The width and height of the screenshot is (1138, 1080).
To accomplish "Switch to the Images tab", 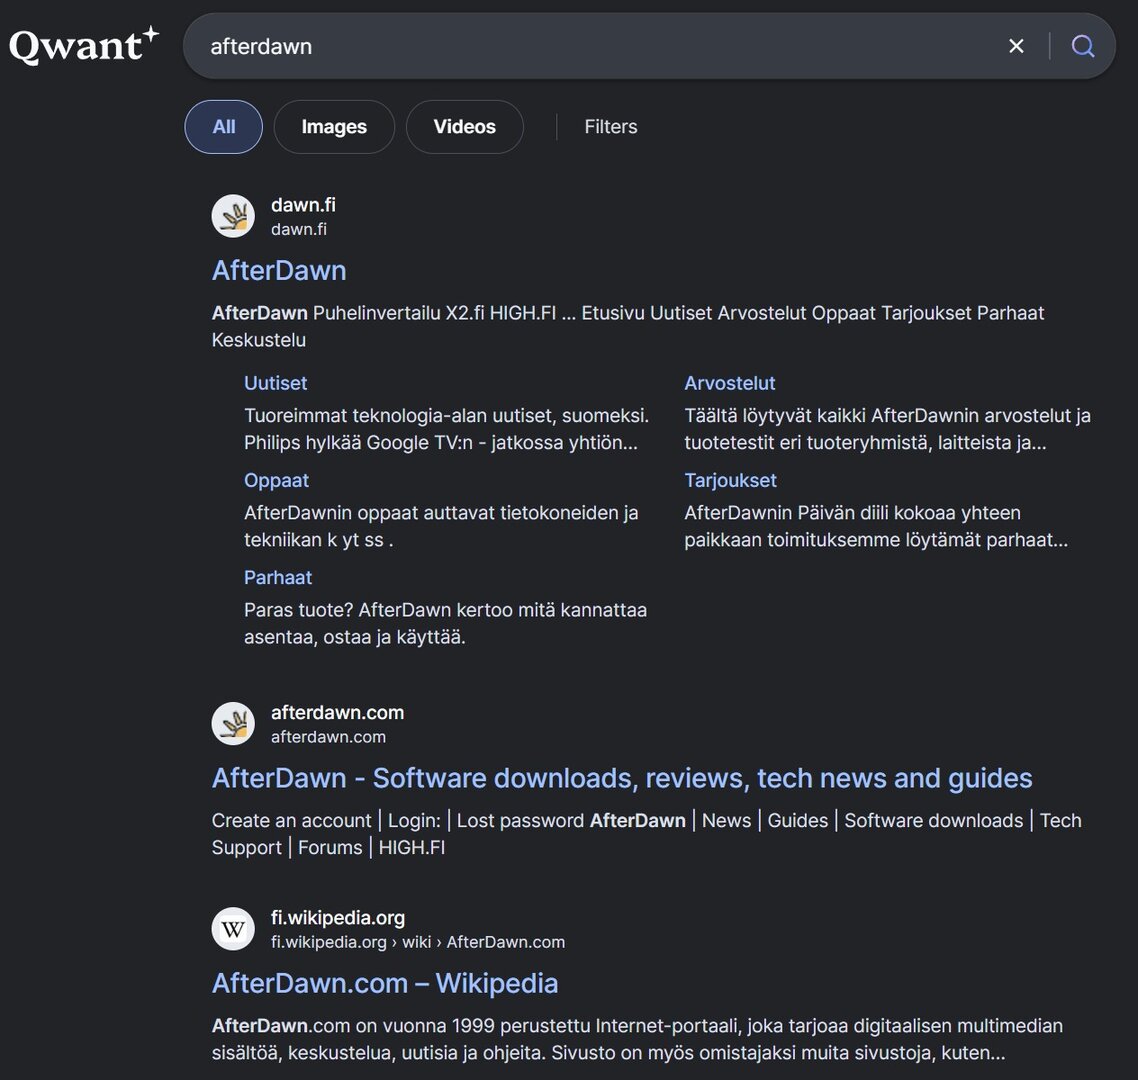I will tap(334, 127).
